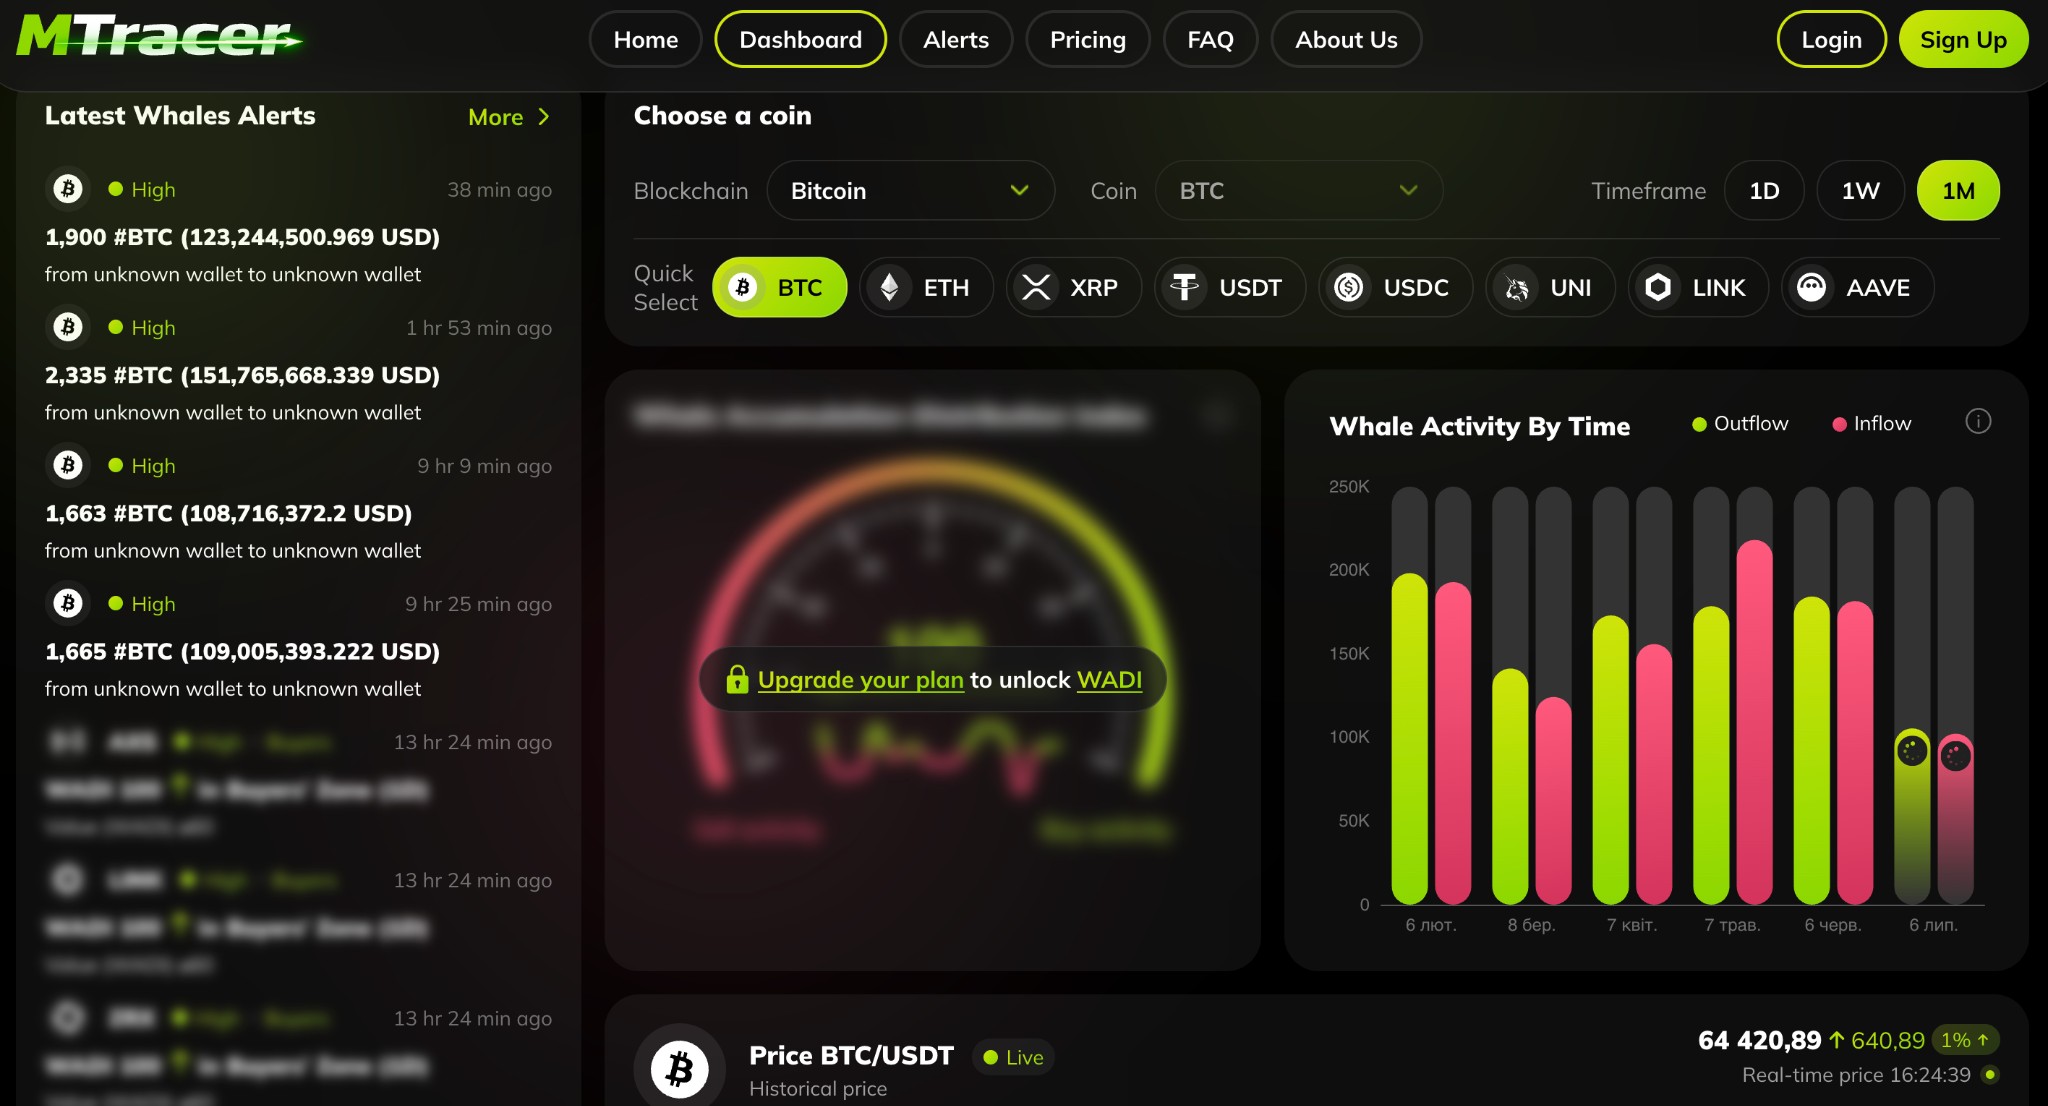Select the 1M timeframe
Screen dimensions: 2048x1106
point(1958,190)
